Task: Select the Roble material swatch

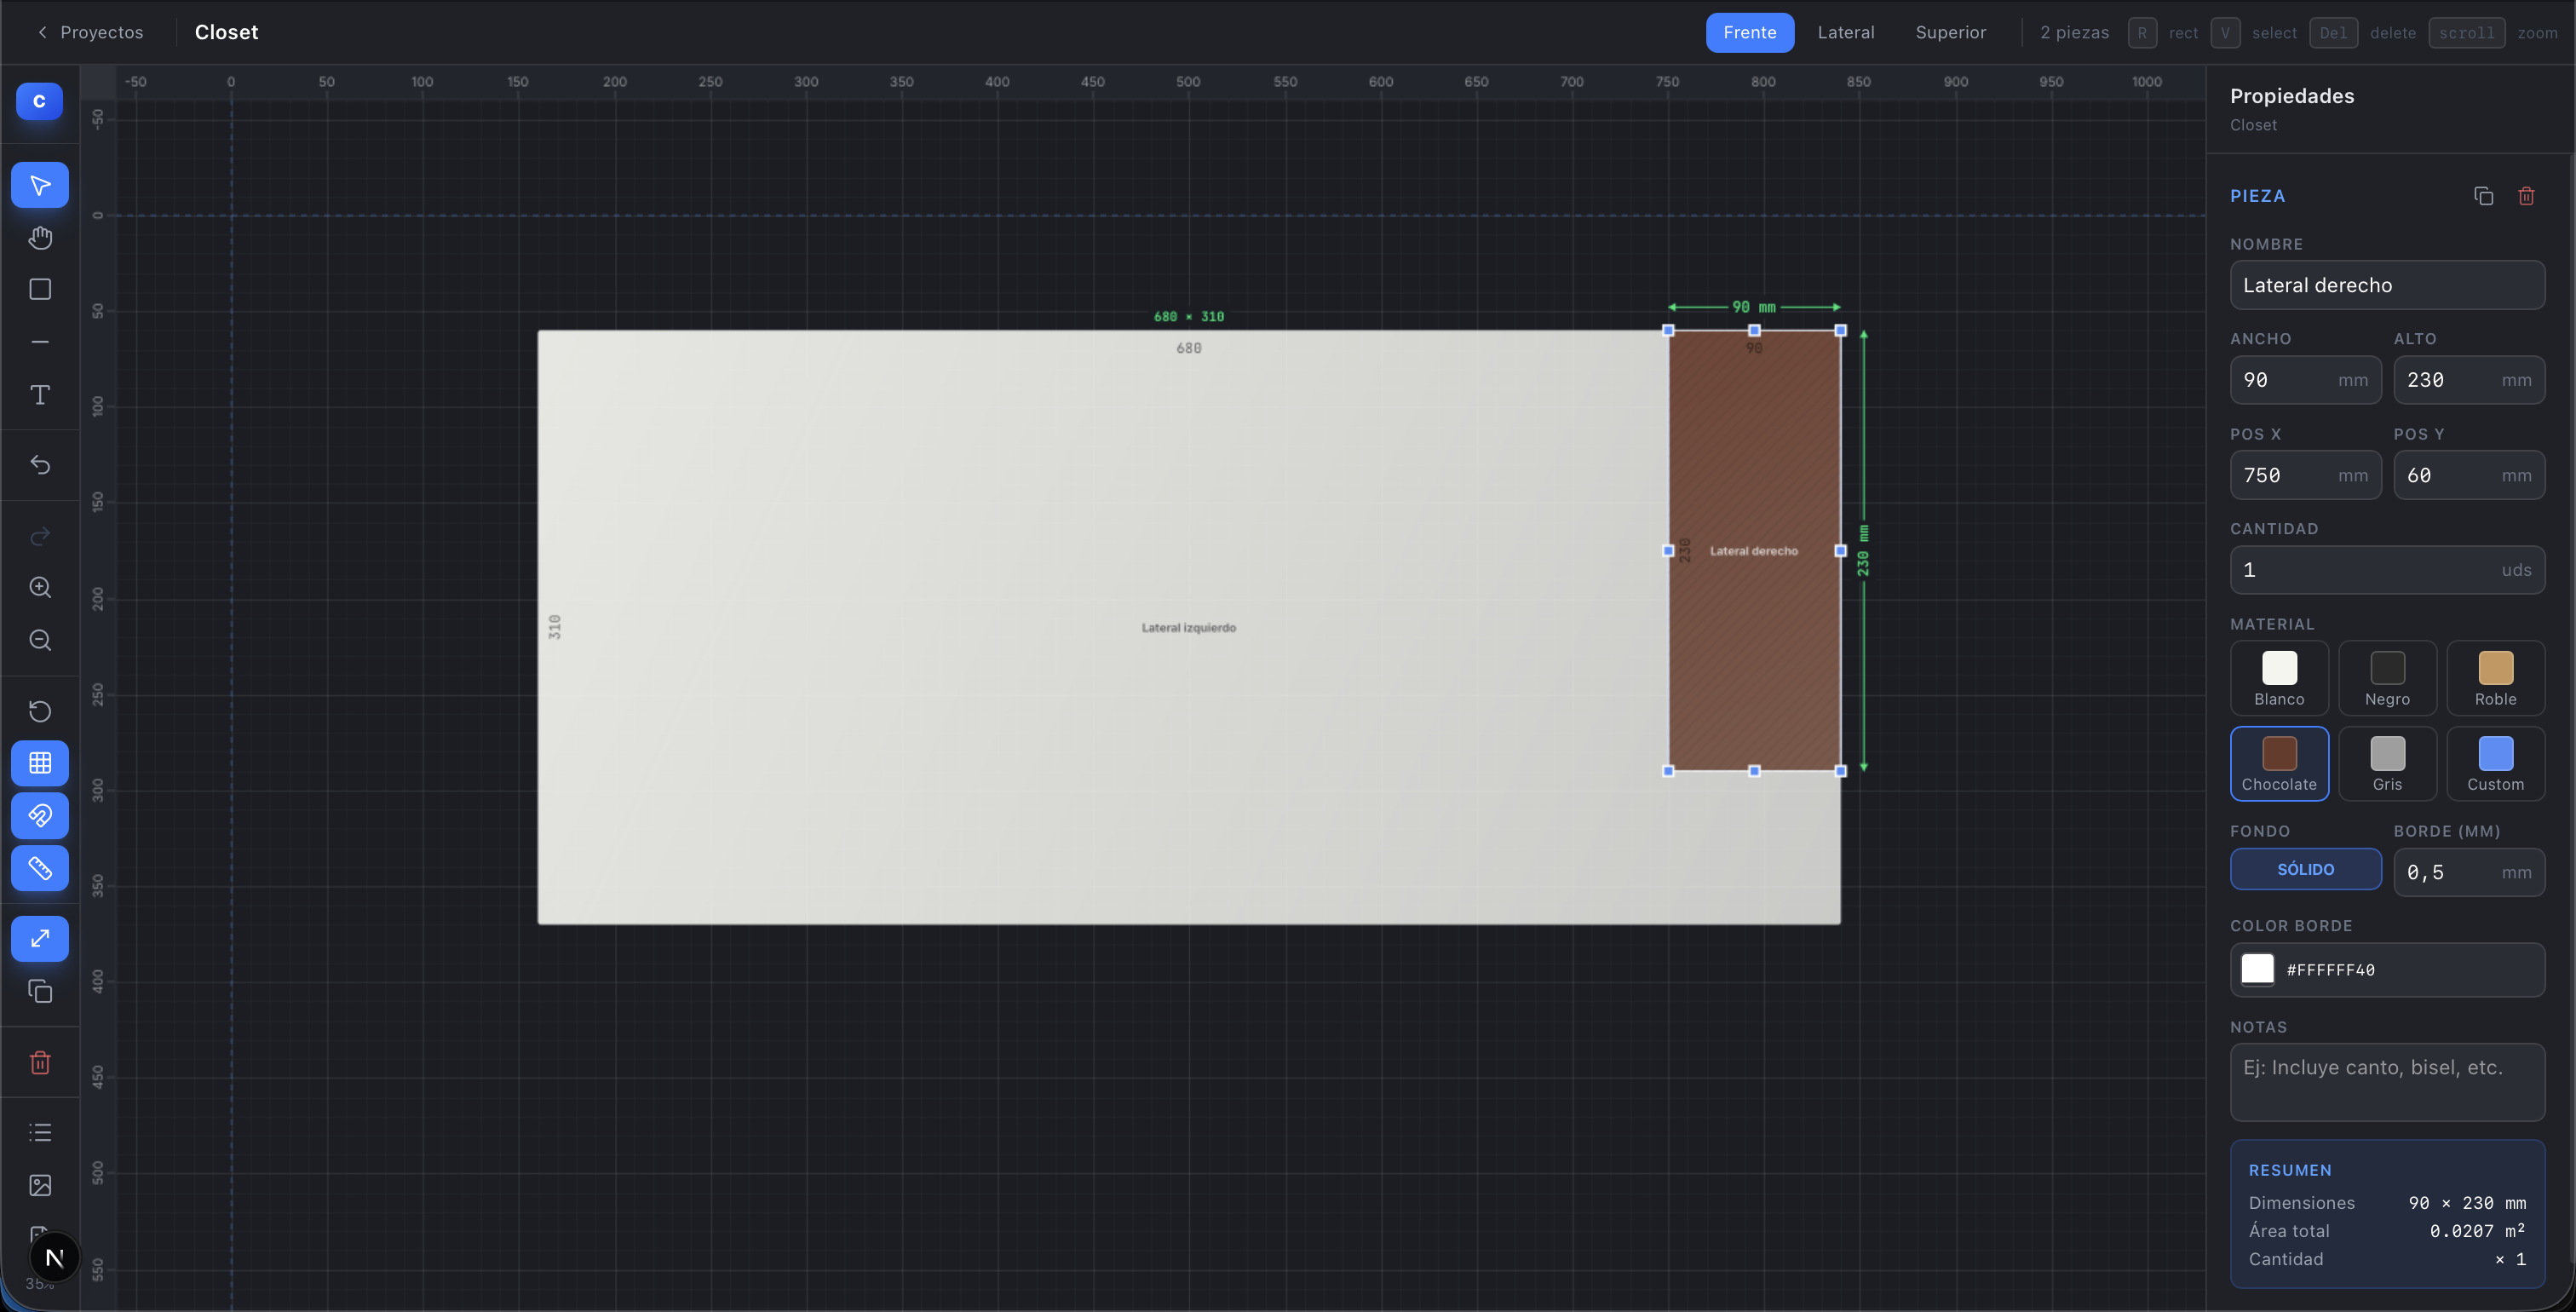Action: pyautogui.click(x=2495, y=678)
